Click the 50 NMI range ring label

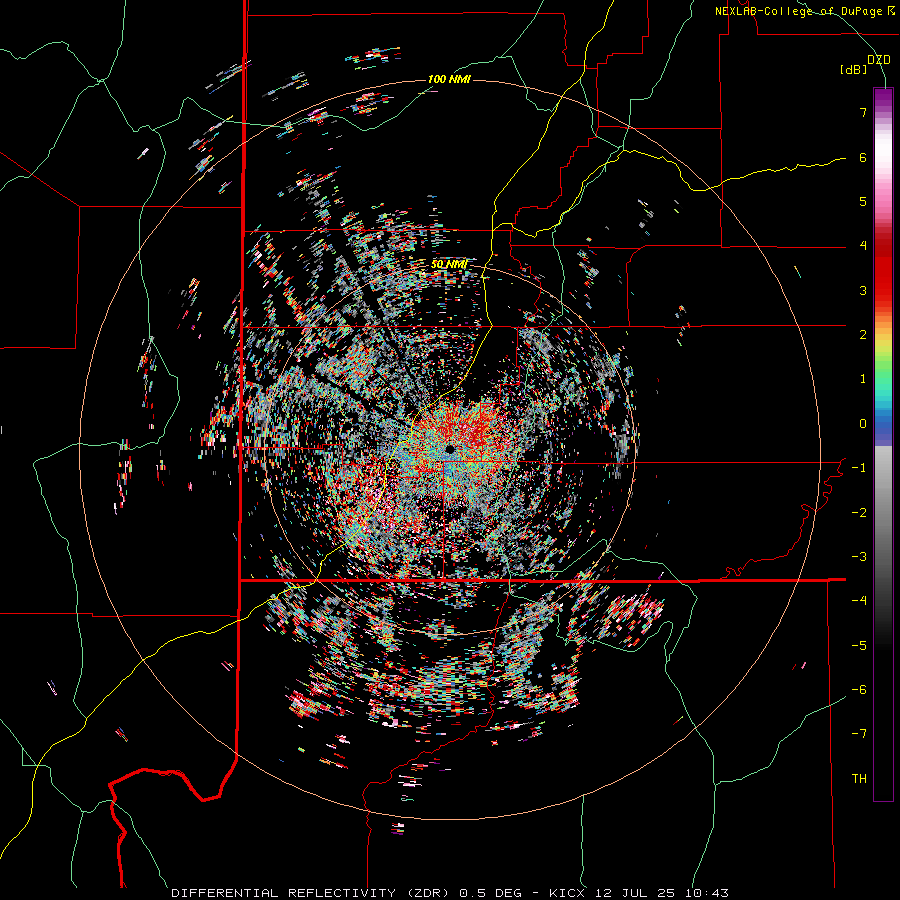click(449, 264)
